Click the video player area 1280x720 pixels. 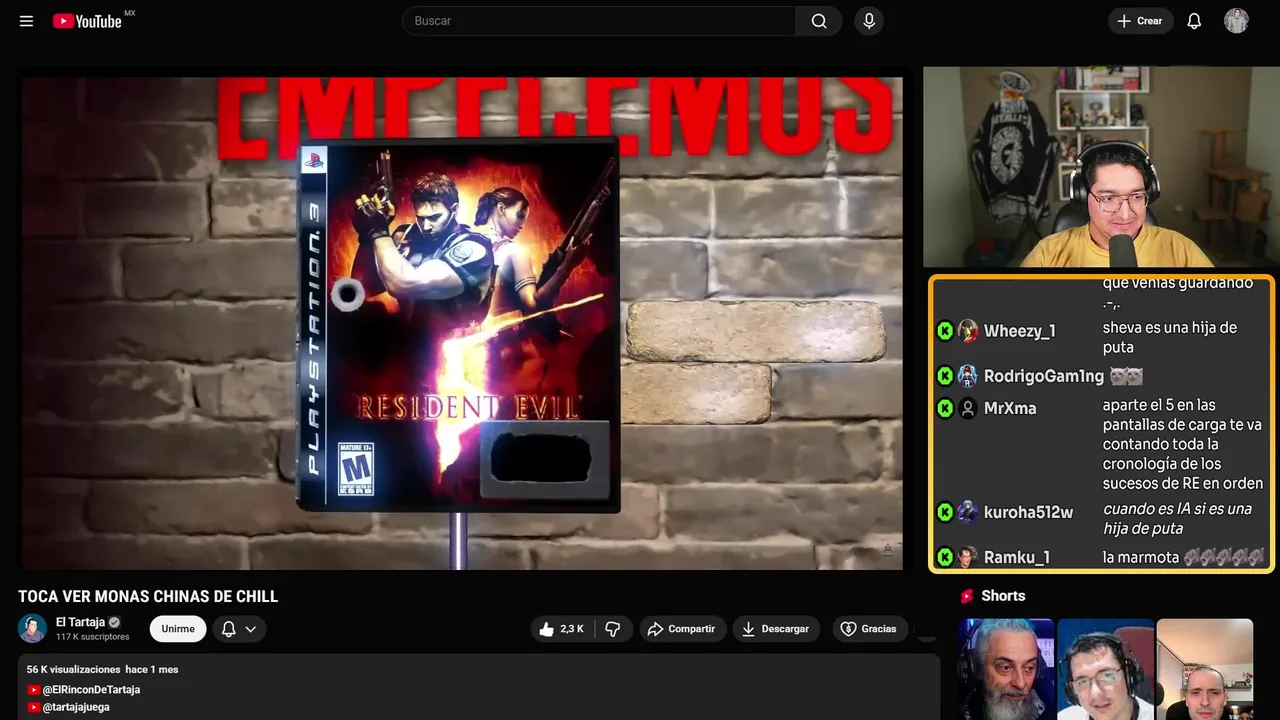(462, 323)
